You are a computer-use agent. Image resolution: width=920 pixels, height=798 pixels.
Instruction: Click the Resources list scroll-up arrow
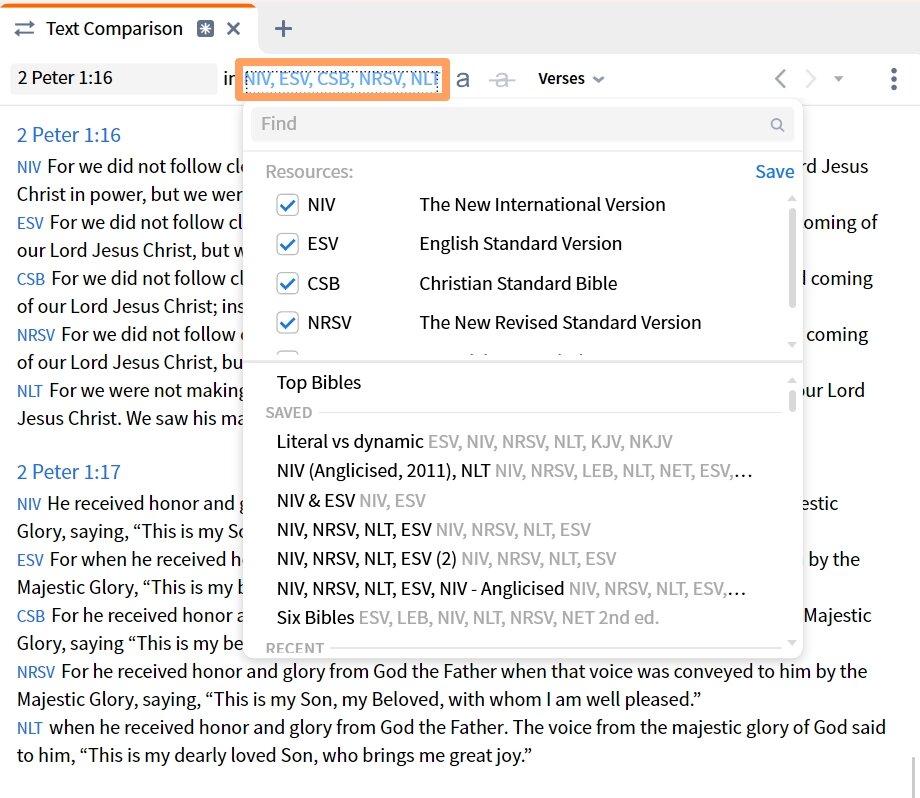pyautogui.click(x=792, y=198)
